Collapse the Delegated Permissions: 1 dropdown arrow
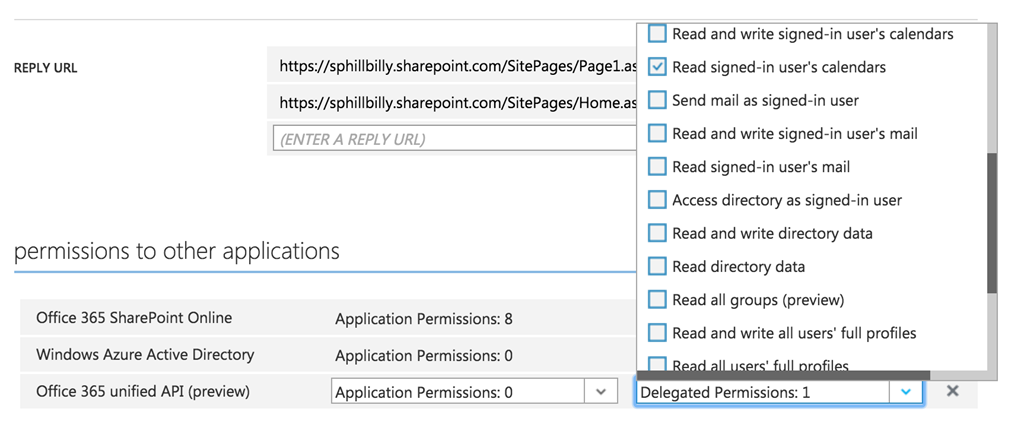This screenshot has width=1024, height=437. [x=906, y=392]
